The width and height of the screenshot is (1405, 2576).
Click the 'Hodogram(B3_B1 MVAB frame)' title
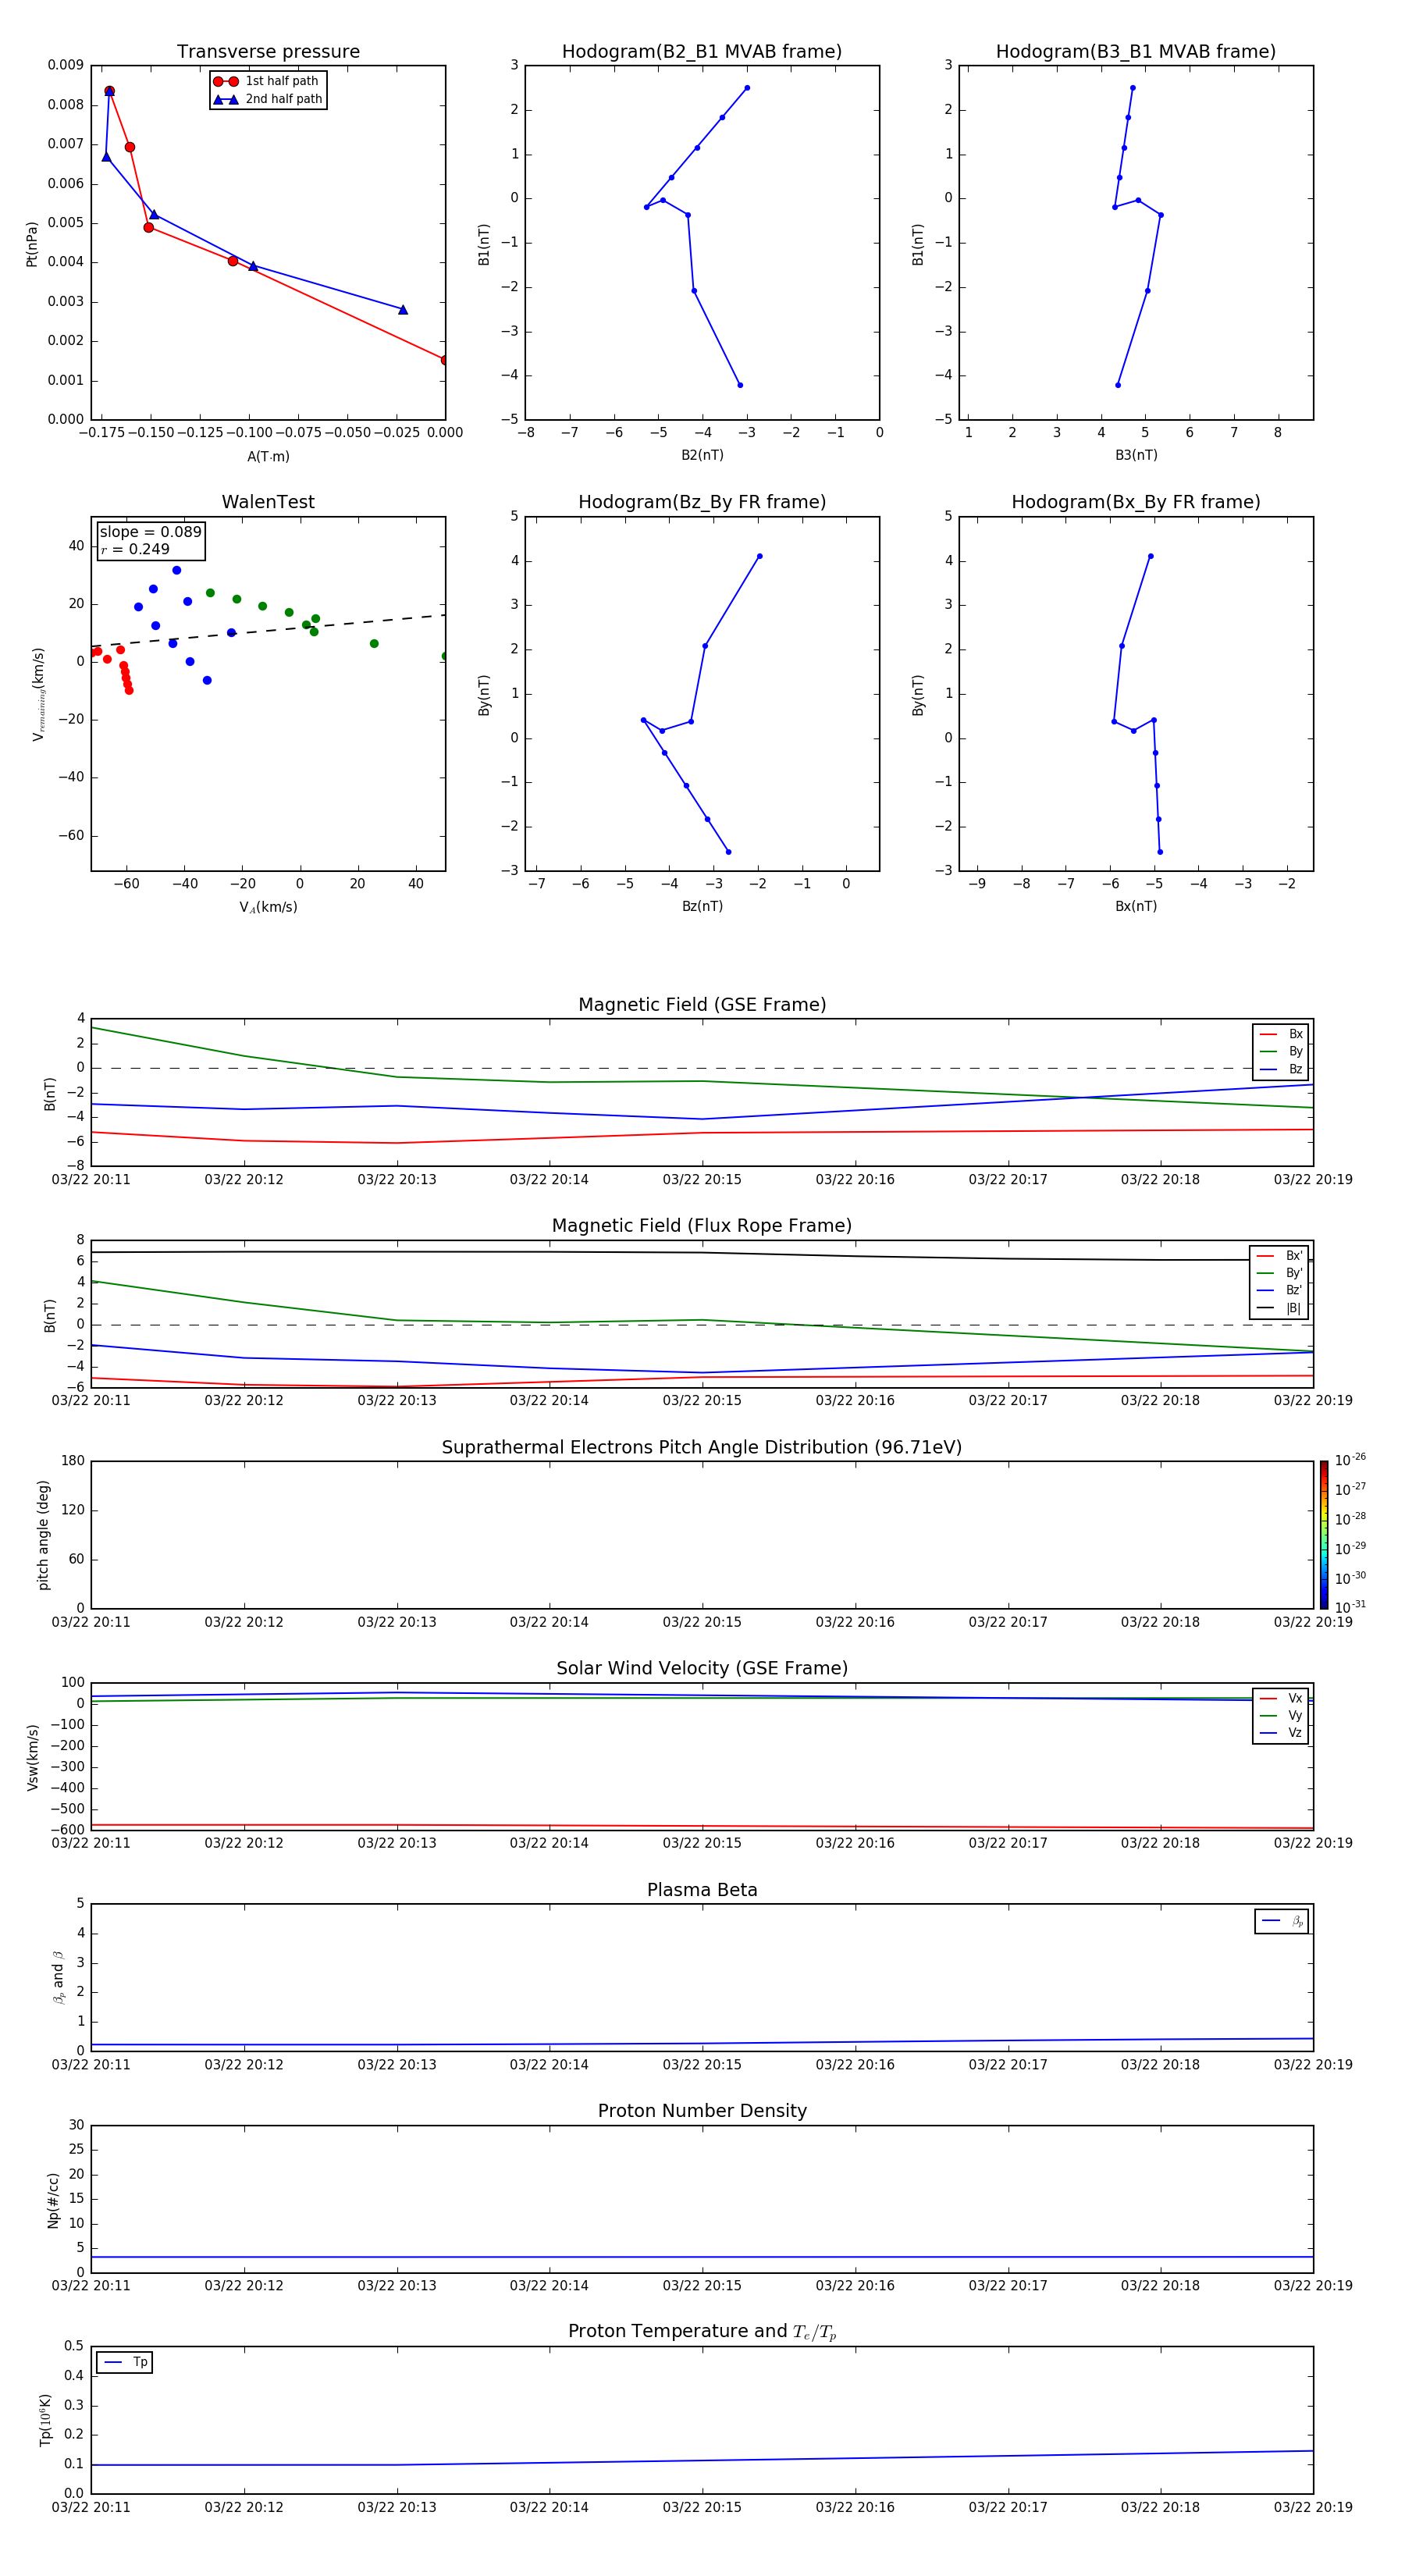1136,52
